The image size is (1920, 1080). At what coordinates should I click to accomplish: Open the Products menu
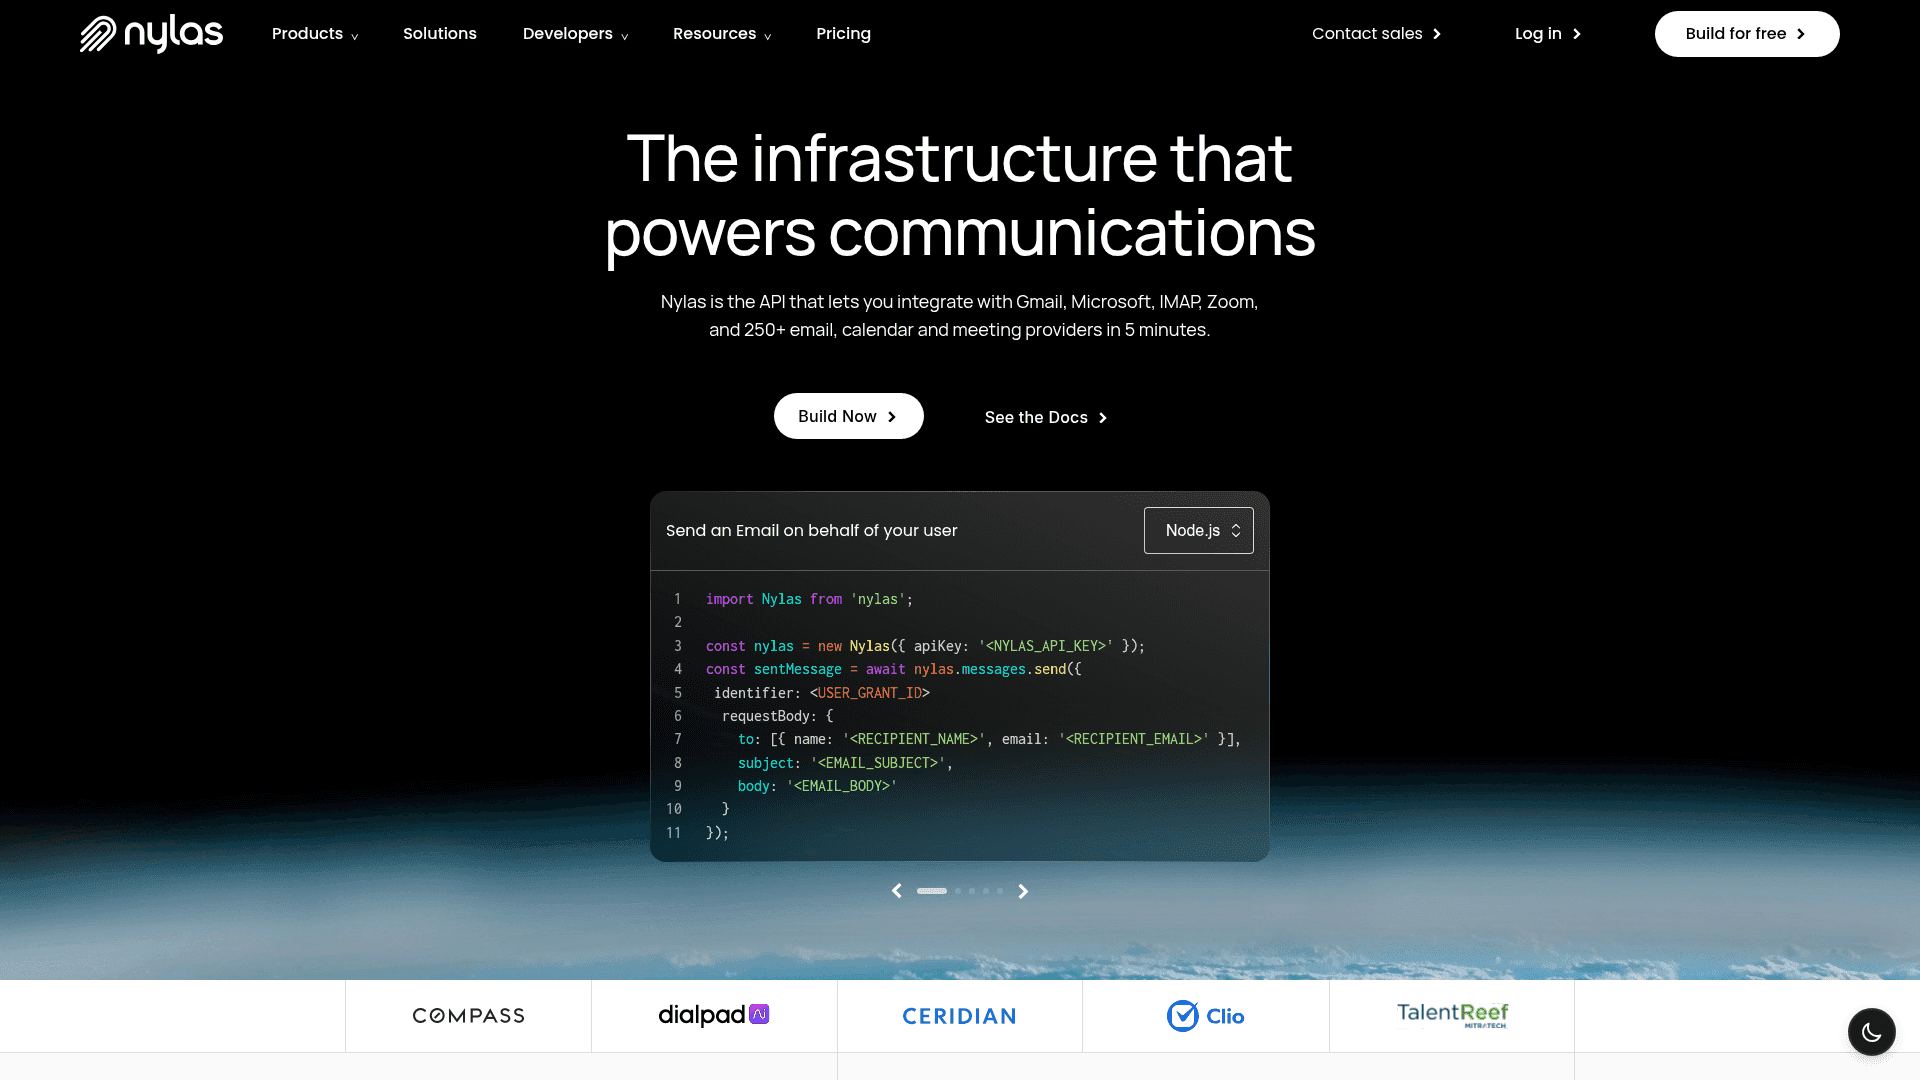click(315, 34)
